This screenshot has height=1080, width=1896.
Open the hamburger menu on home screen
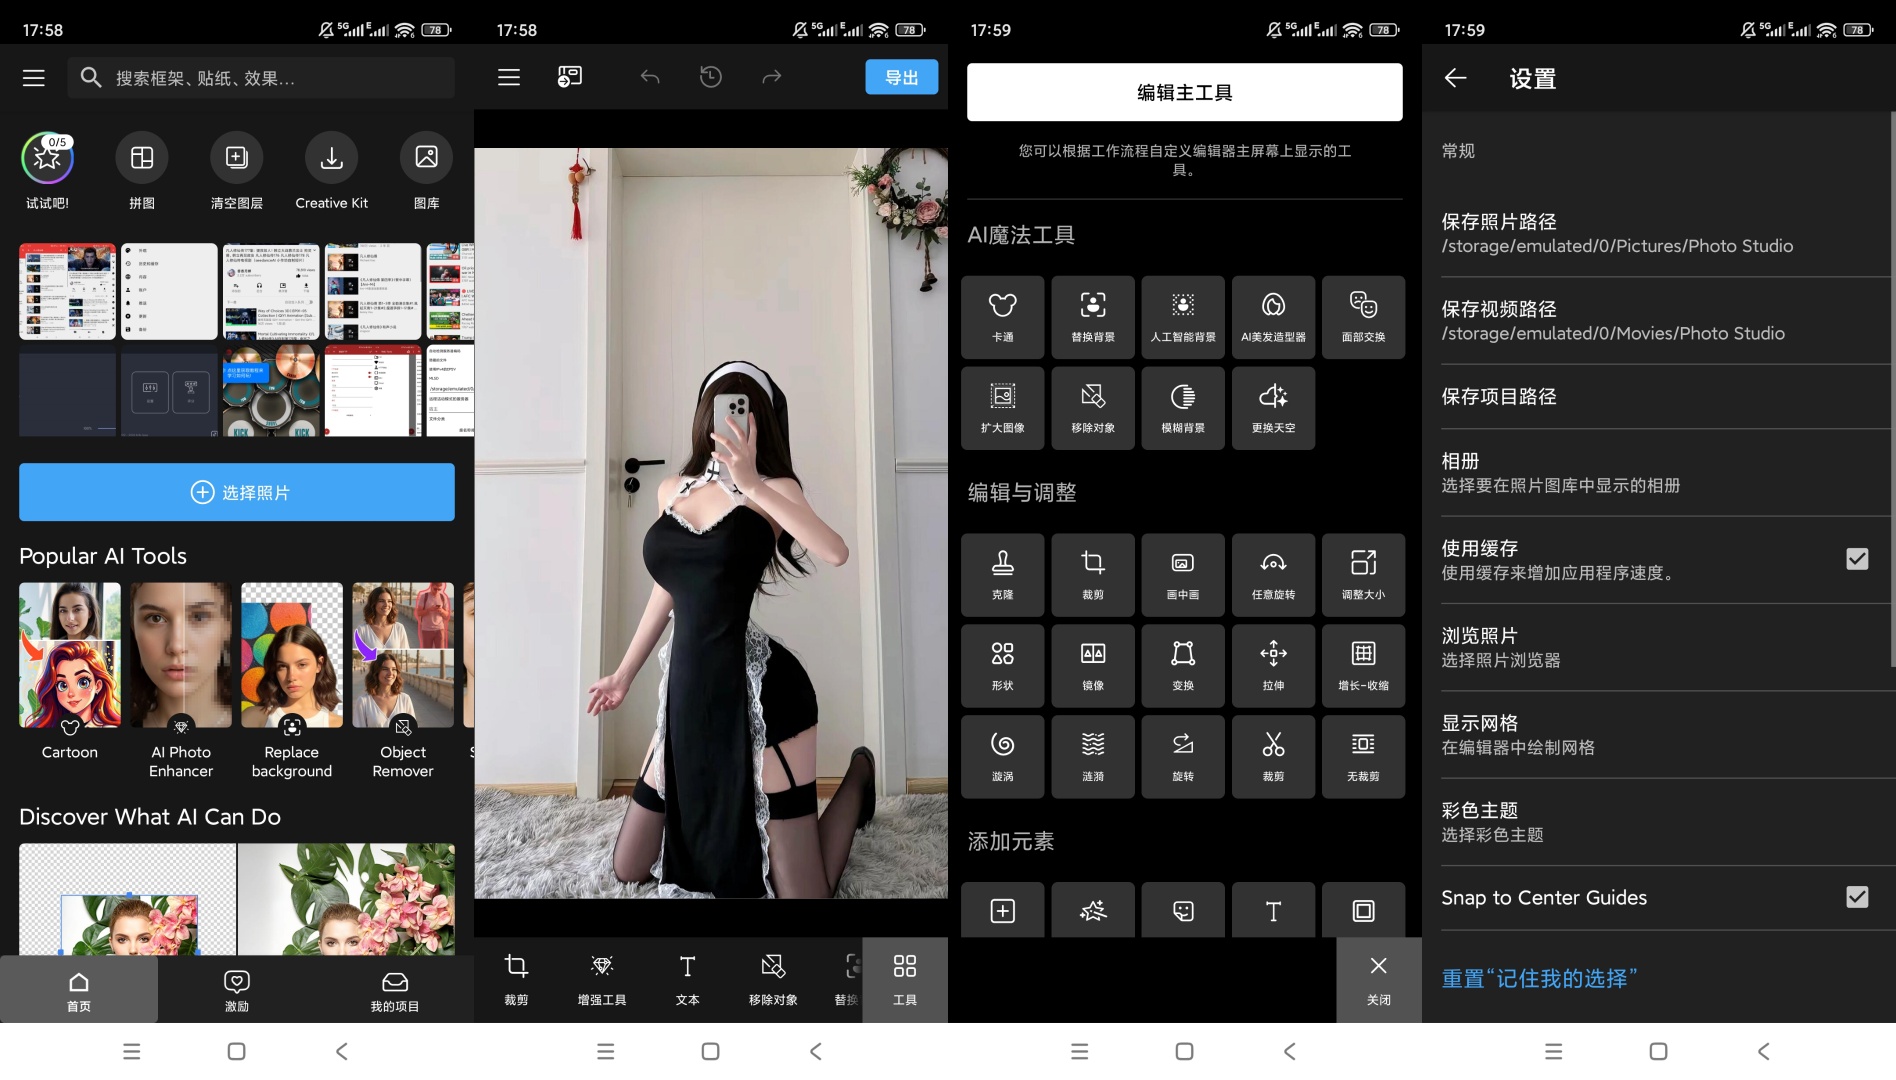33,77
